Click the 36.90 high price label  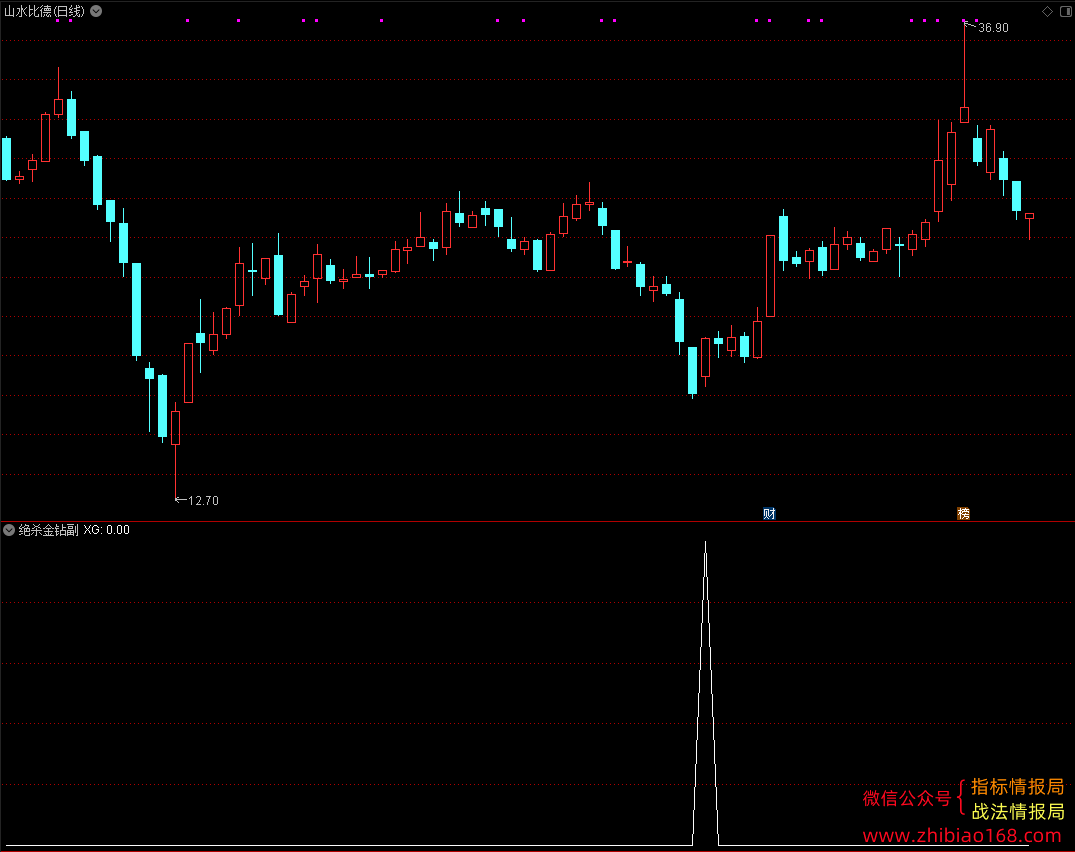click(993, 28)
